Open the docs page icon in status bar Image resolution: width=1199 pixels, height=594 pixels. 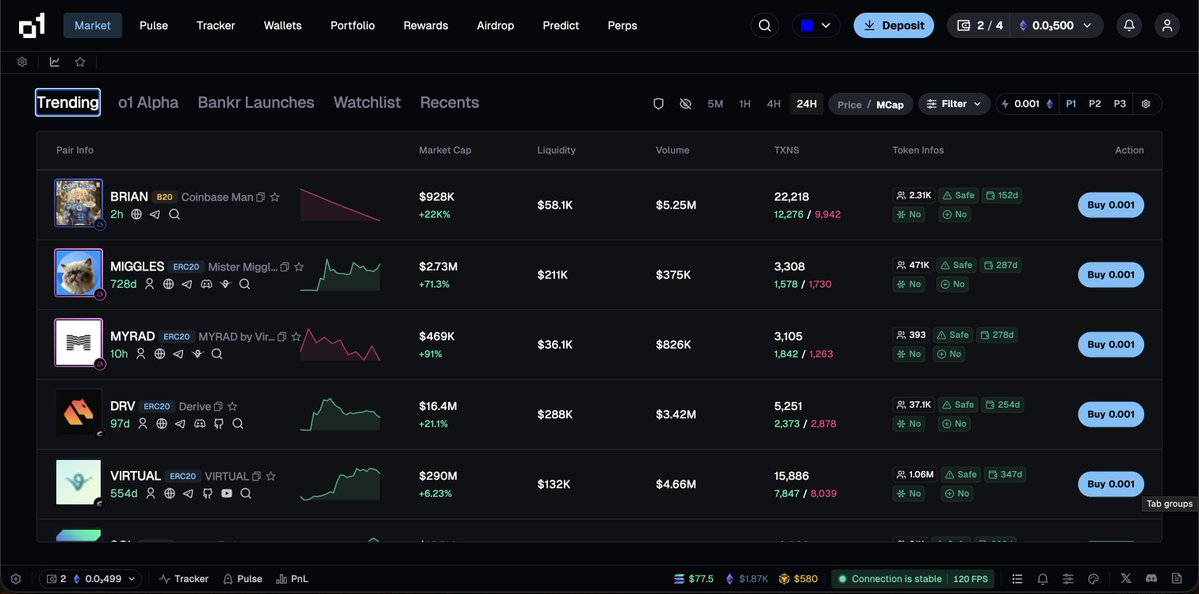pos(1176,579)
